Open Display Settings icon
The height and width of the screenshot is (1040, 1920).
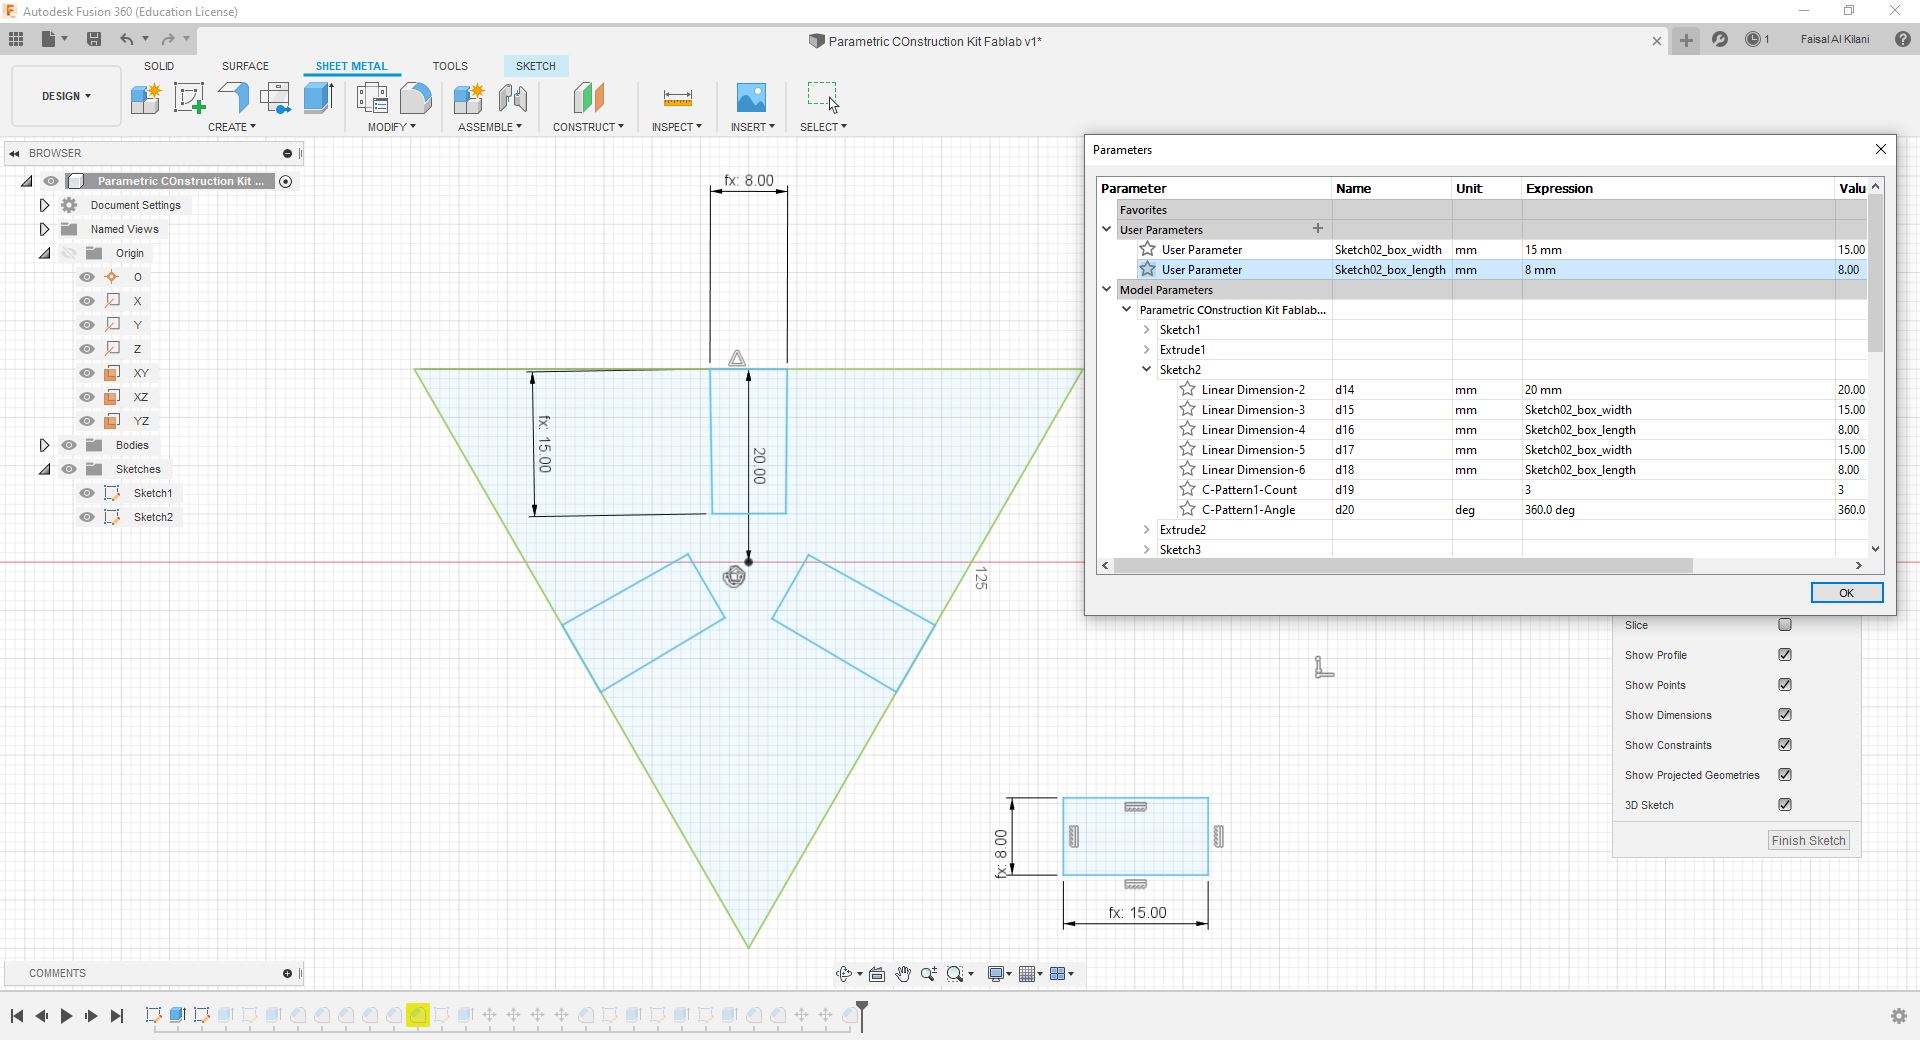click(996, 974)
